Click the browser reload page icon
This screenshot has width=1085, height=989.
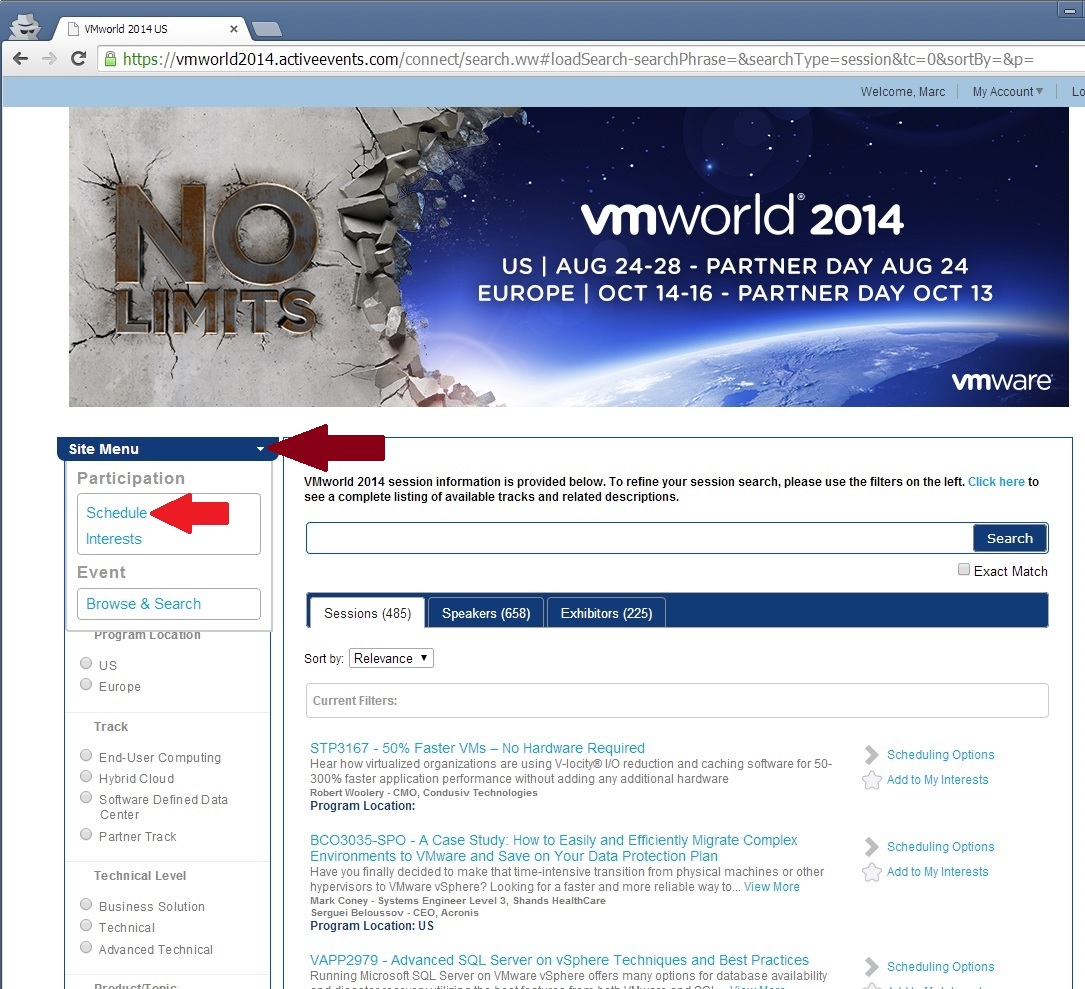point(78,59)
